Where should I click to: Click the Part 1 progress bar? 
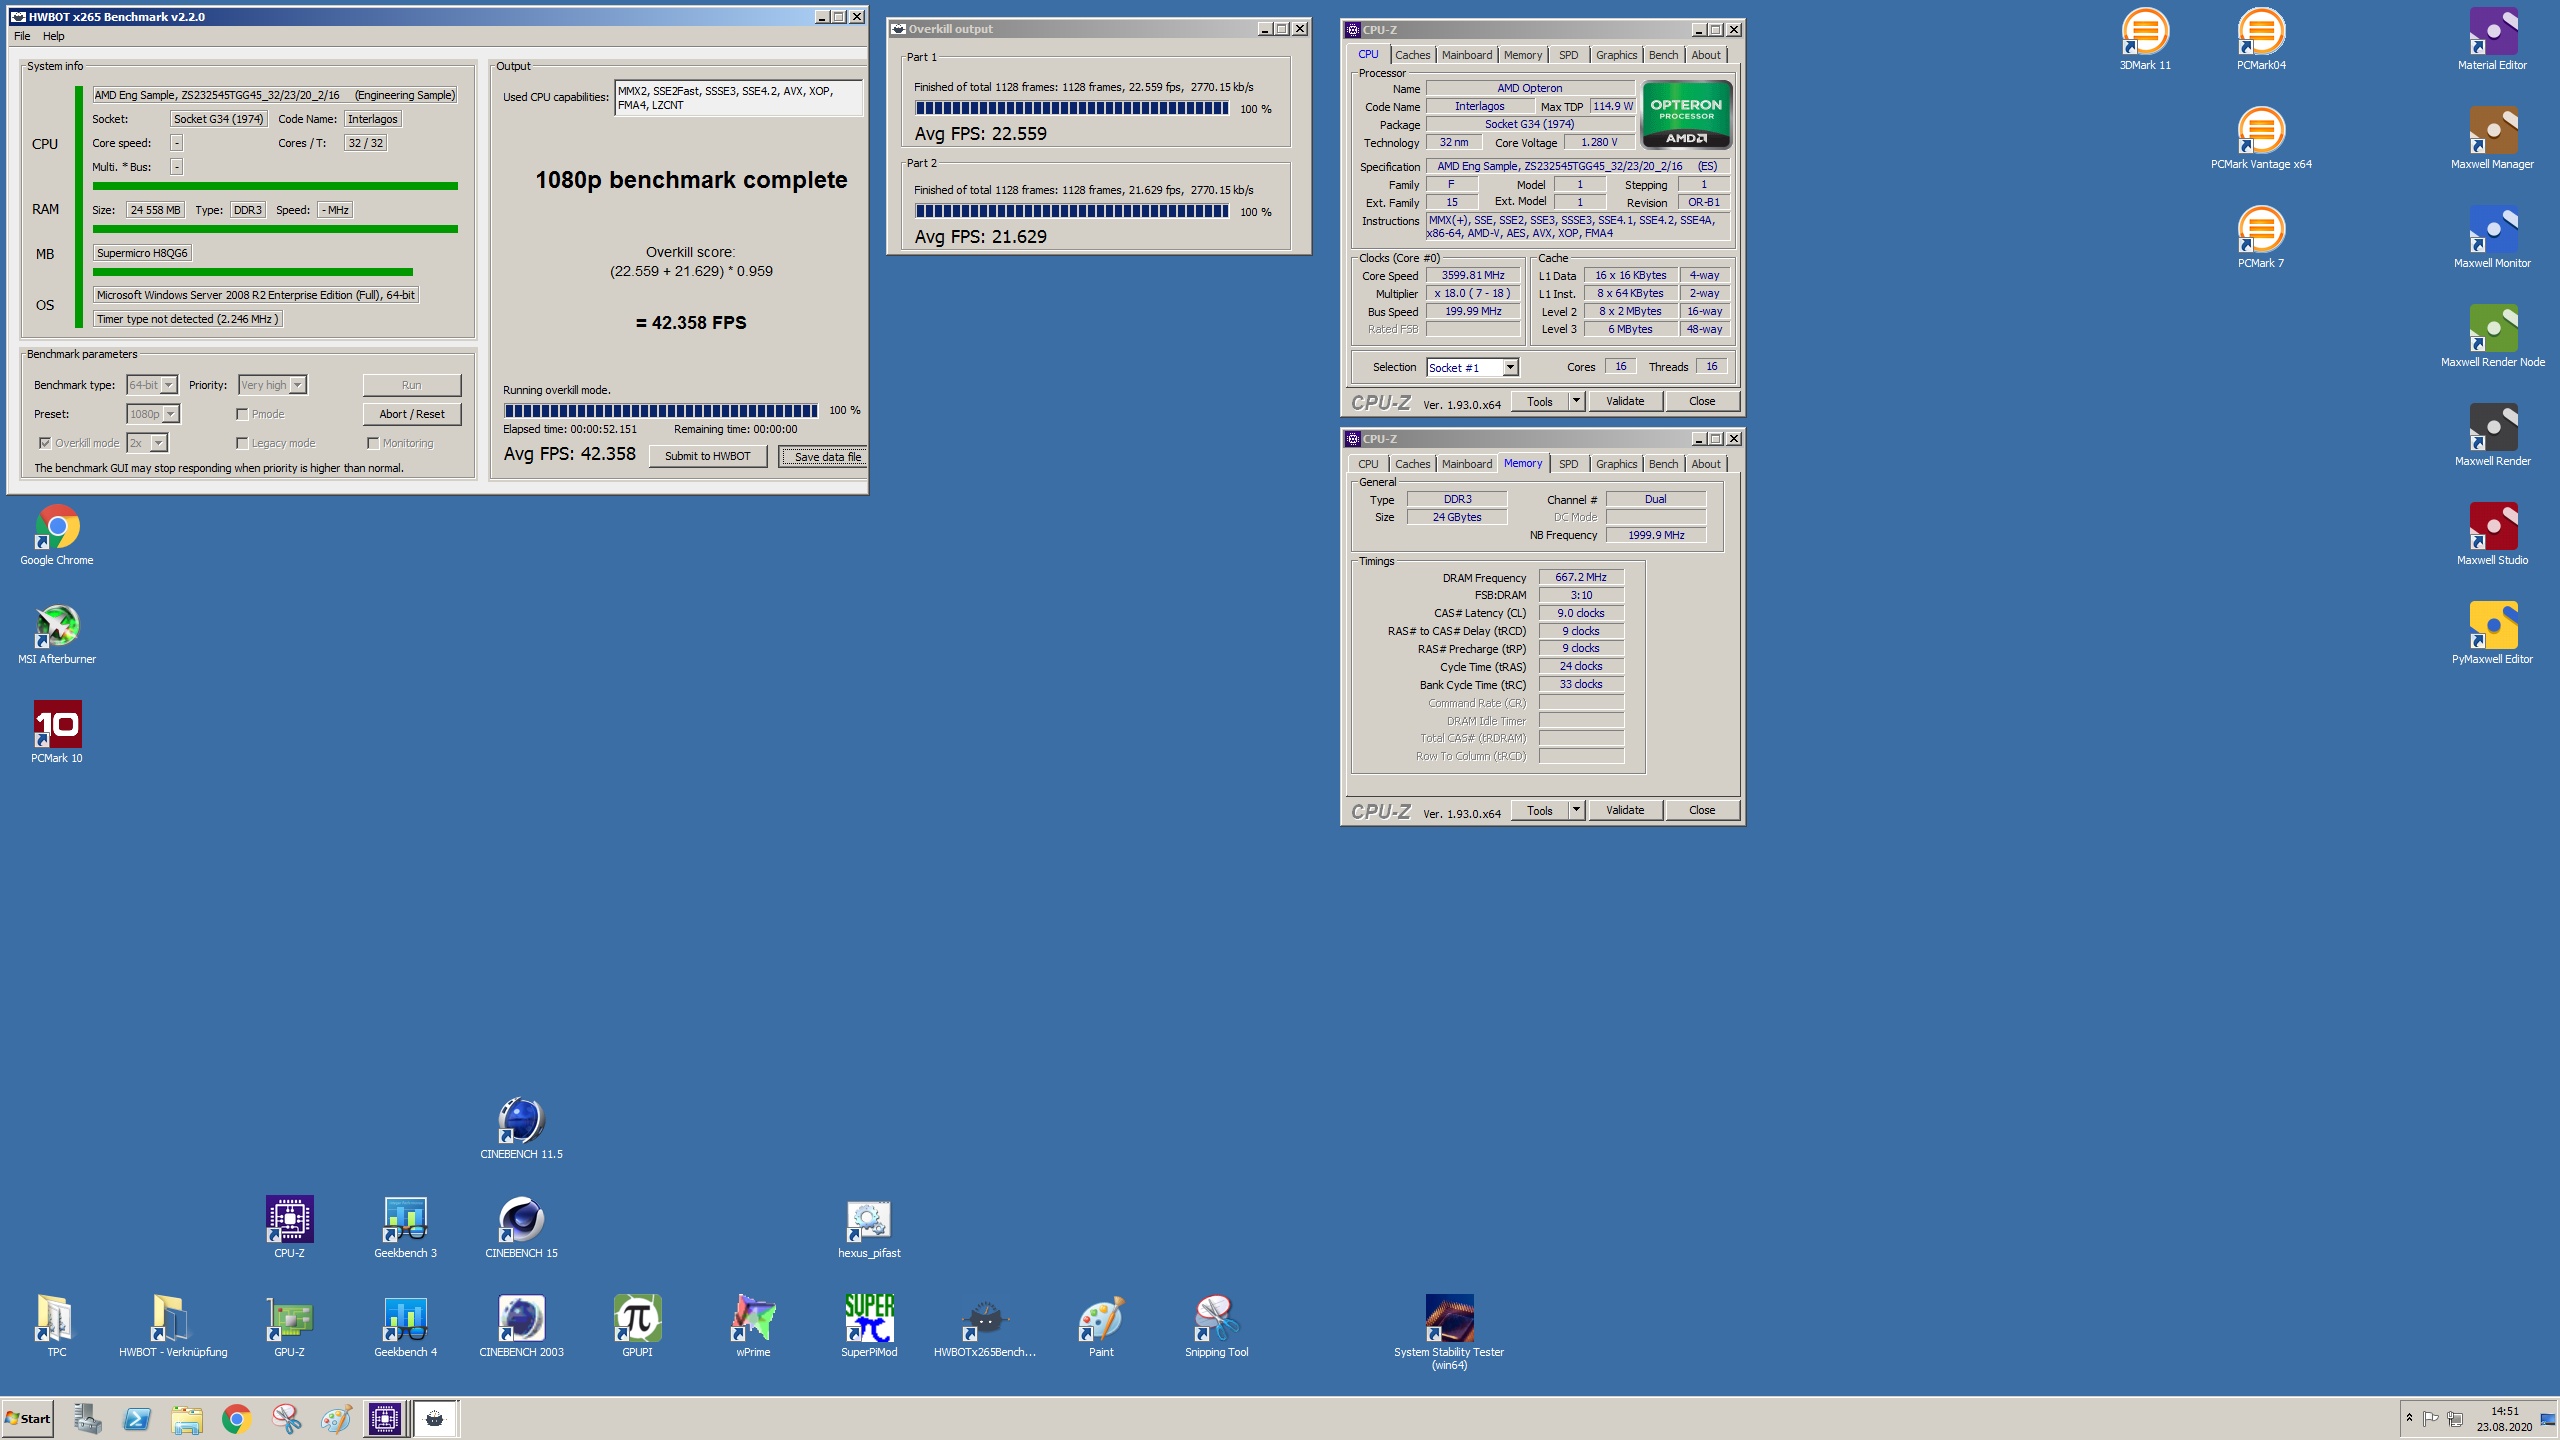(1072, 108)
